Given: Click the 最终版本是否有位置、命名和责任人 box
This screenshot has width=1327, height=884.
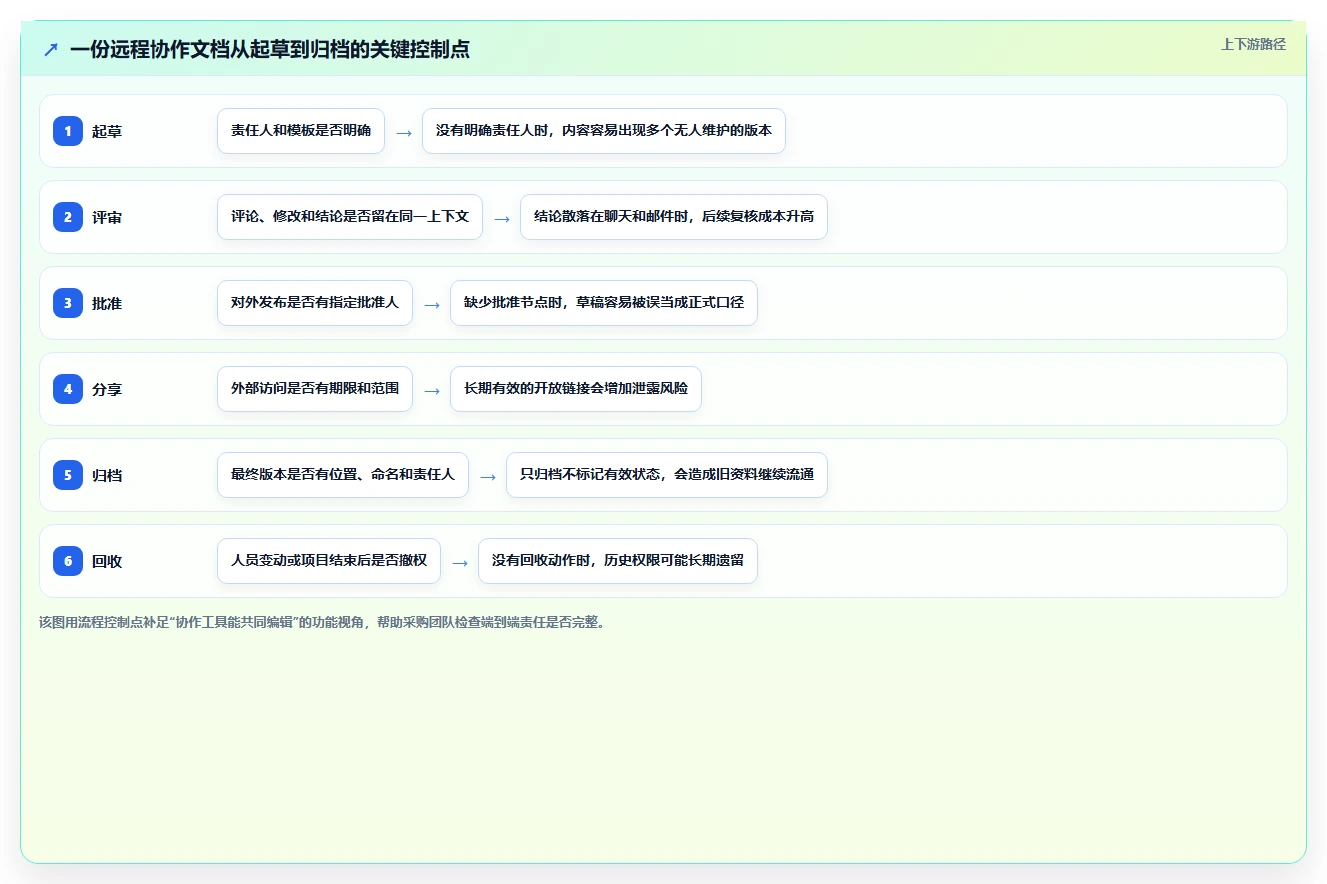Looking at the screenshot, I should pos(343,475).
